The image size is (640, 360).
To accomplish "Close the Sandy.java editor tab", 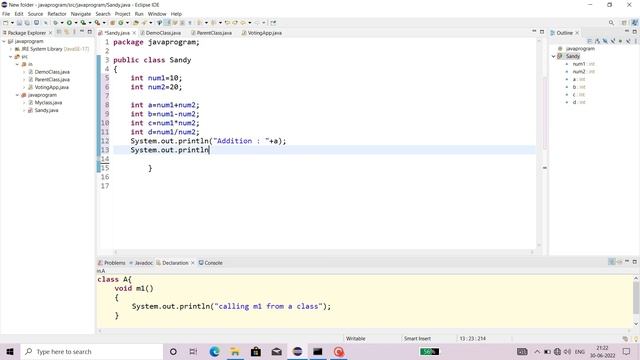I will point(134,33).
